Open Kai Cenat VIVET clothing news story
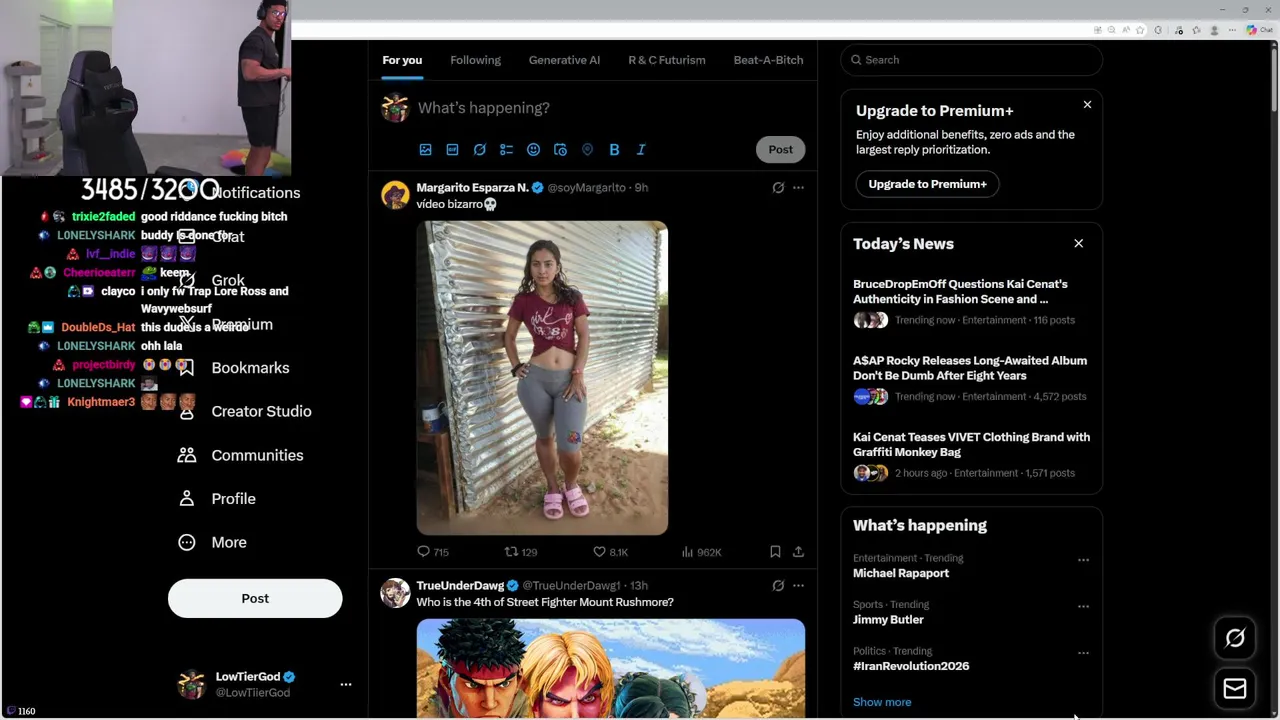Image resolution: width=1280 pixels, height=720 pixels. click(971, 455)
